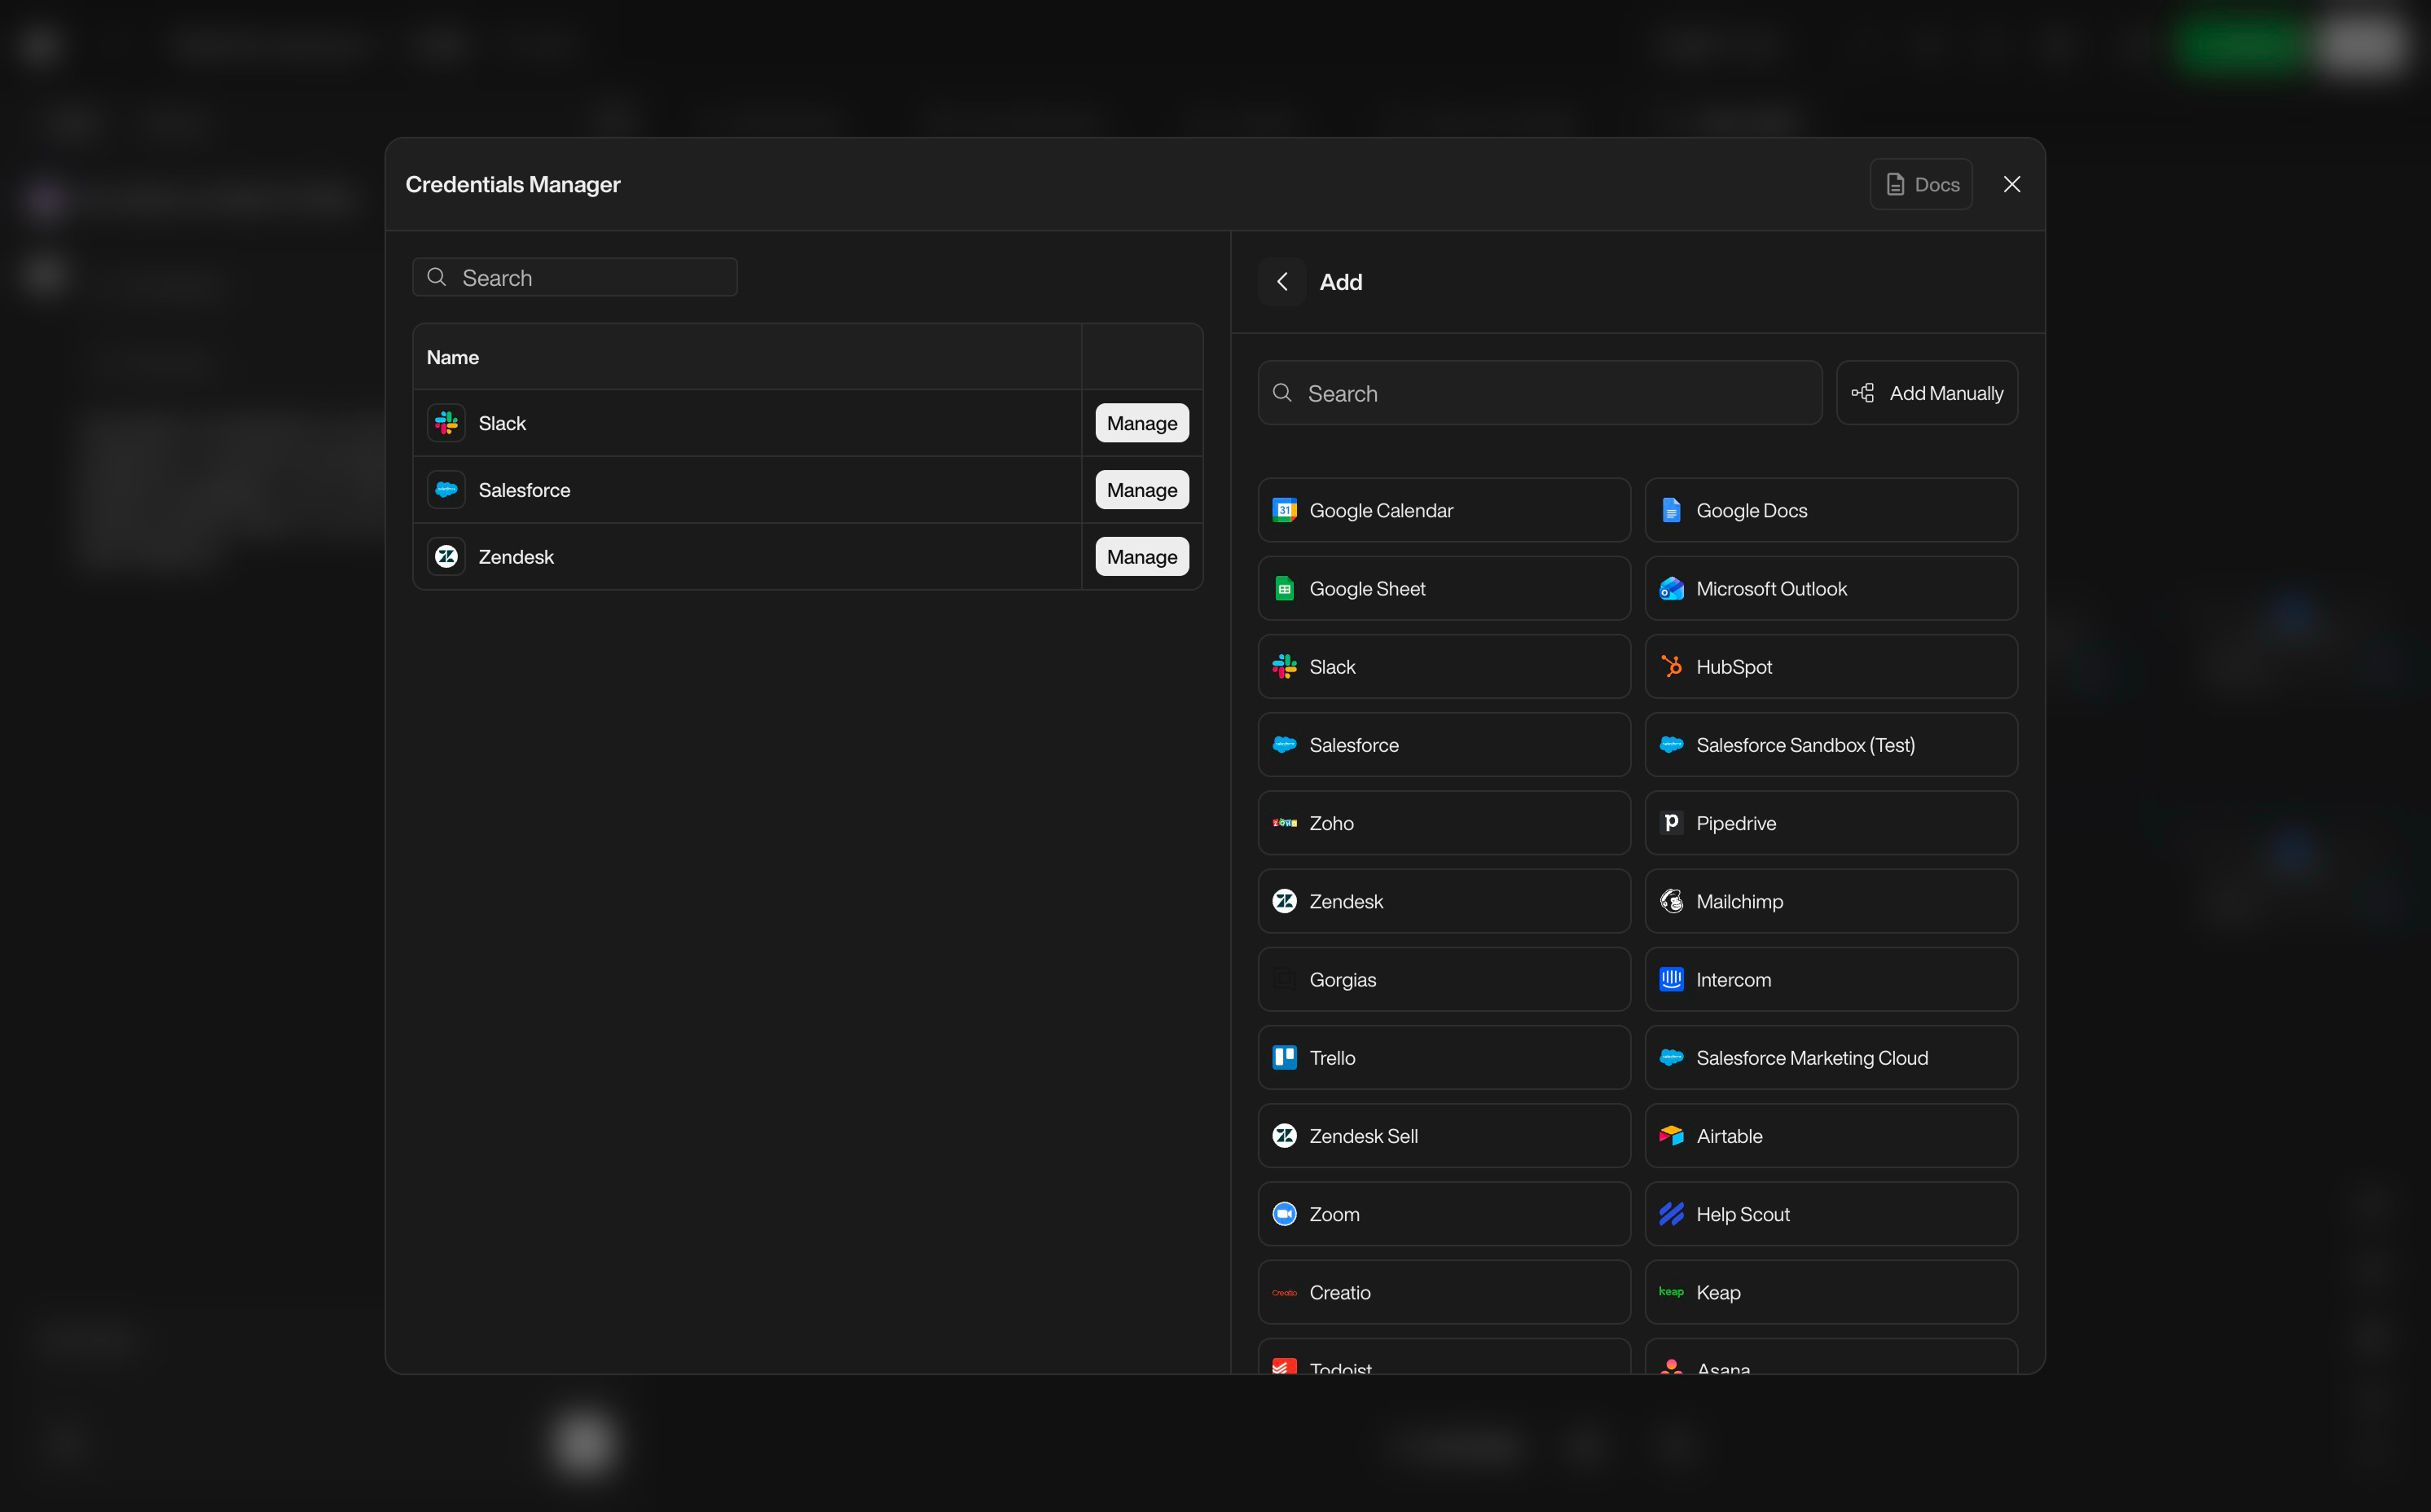Click the Google Docs icon

[x=1671, y=510]
